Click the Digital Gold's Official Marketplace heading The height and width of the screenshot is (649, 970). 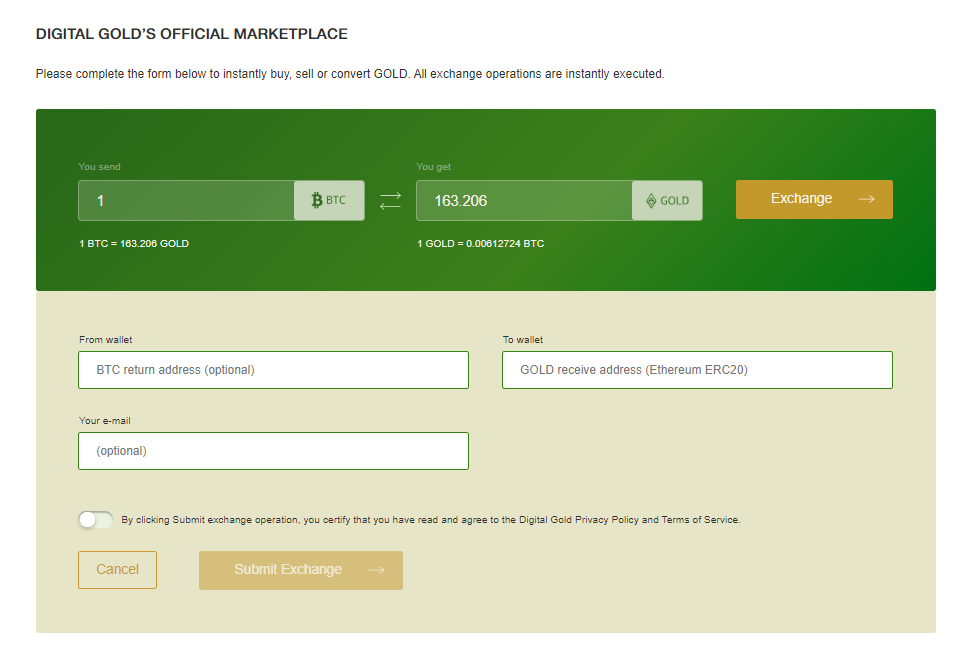tap(192, 34)
